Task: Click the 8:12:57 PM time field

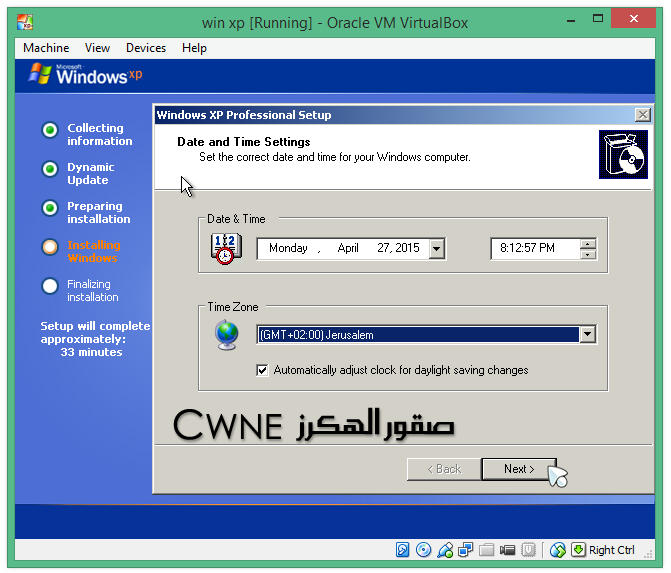Action: pos(535,249)
